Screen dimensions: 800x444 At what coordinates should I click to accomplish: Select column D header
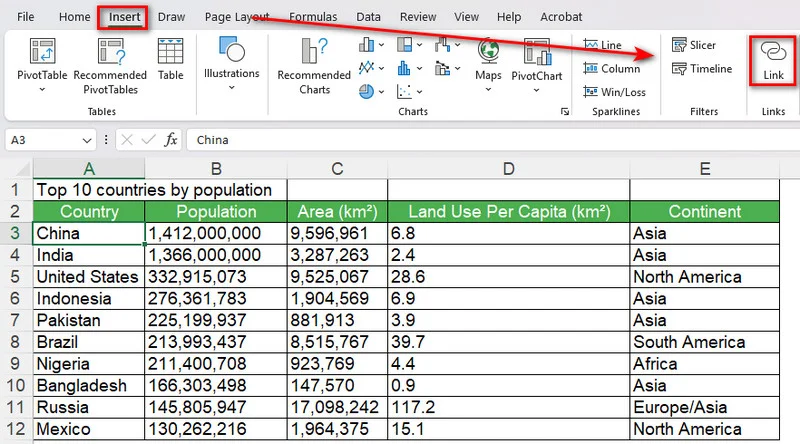[509, 168]
